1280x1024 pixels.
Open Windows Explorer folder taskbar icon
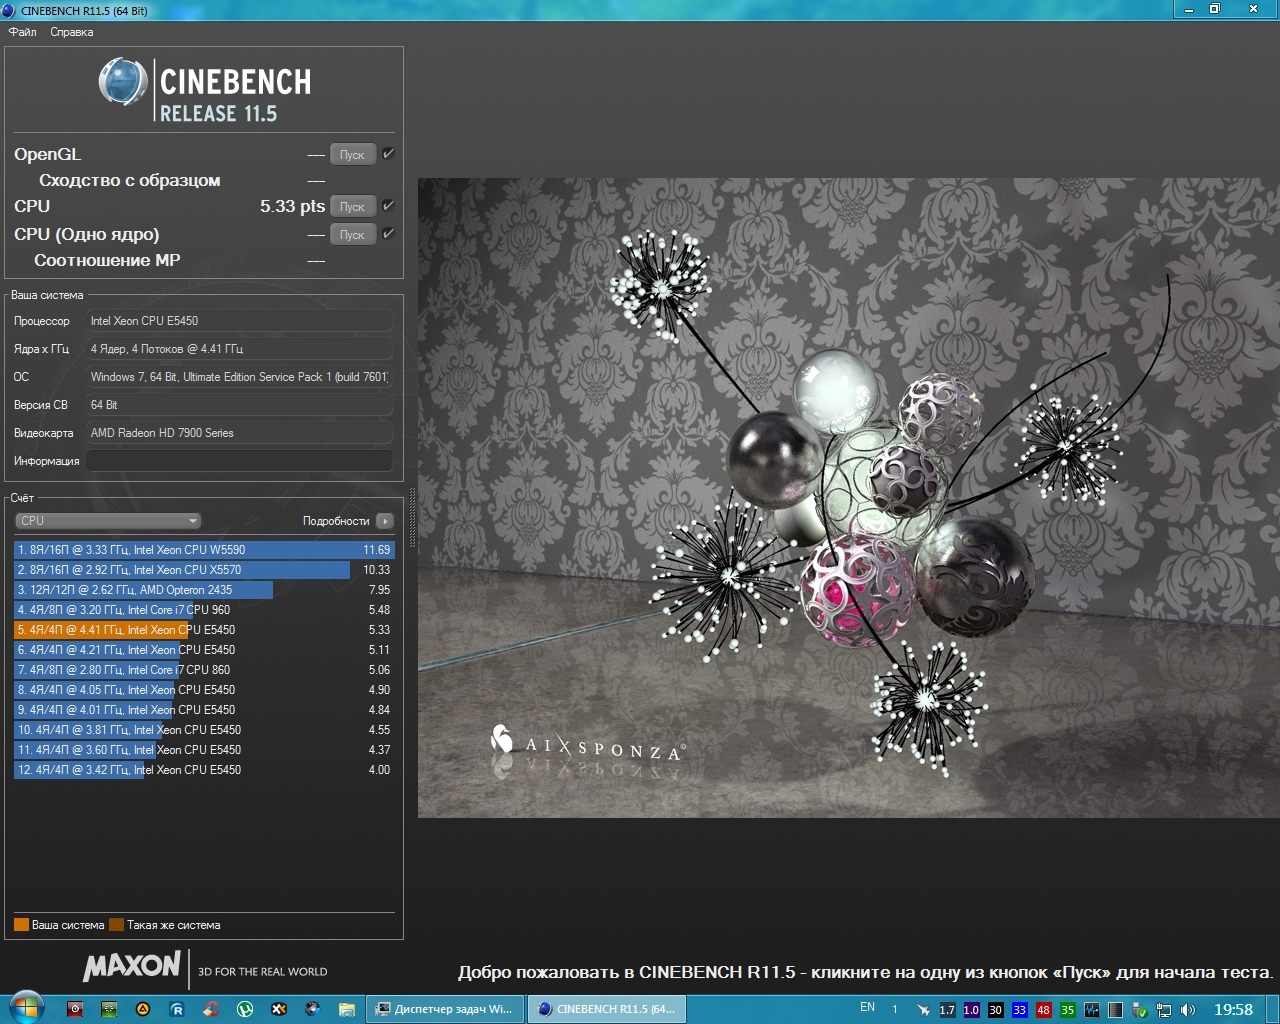(347, 1009)
